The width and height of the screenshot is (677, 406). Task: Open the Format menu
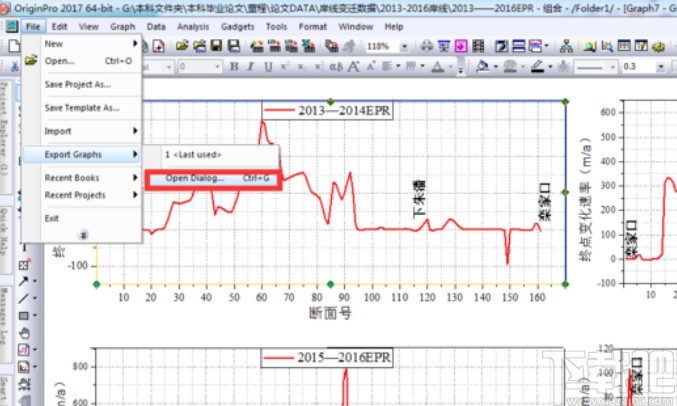pyautogui.click(x=313, y=27)
